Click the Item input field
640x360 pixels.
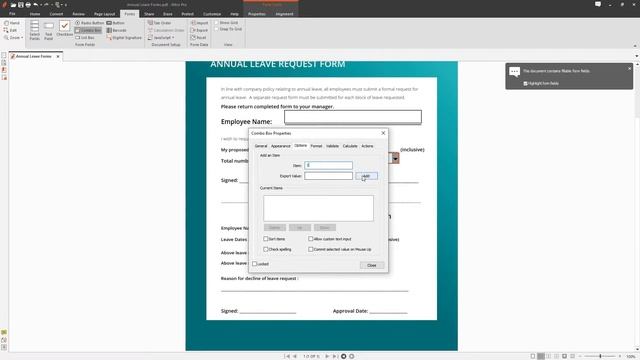pyautogui.click(x=328, y=165)
